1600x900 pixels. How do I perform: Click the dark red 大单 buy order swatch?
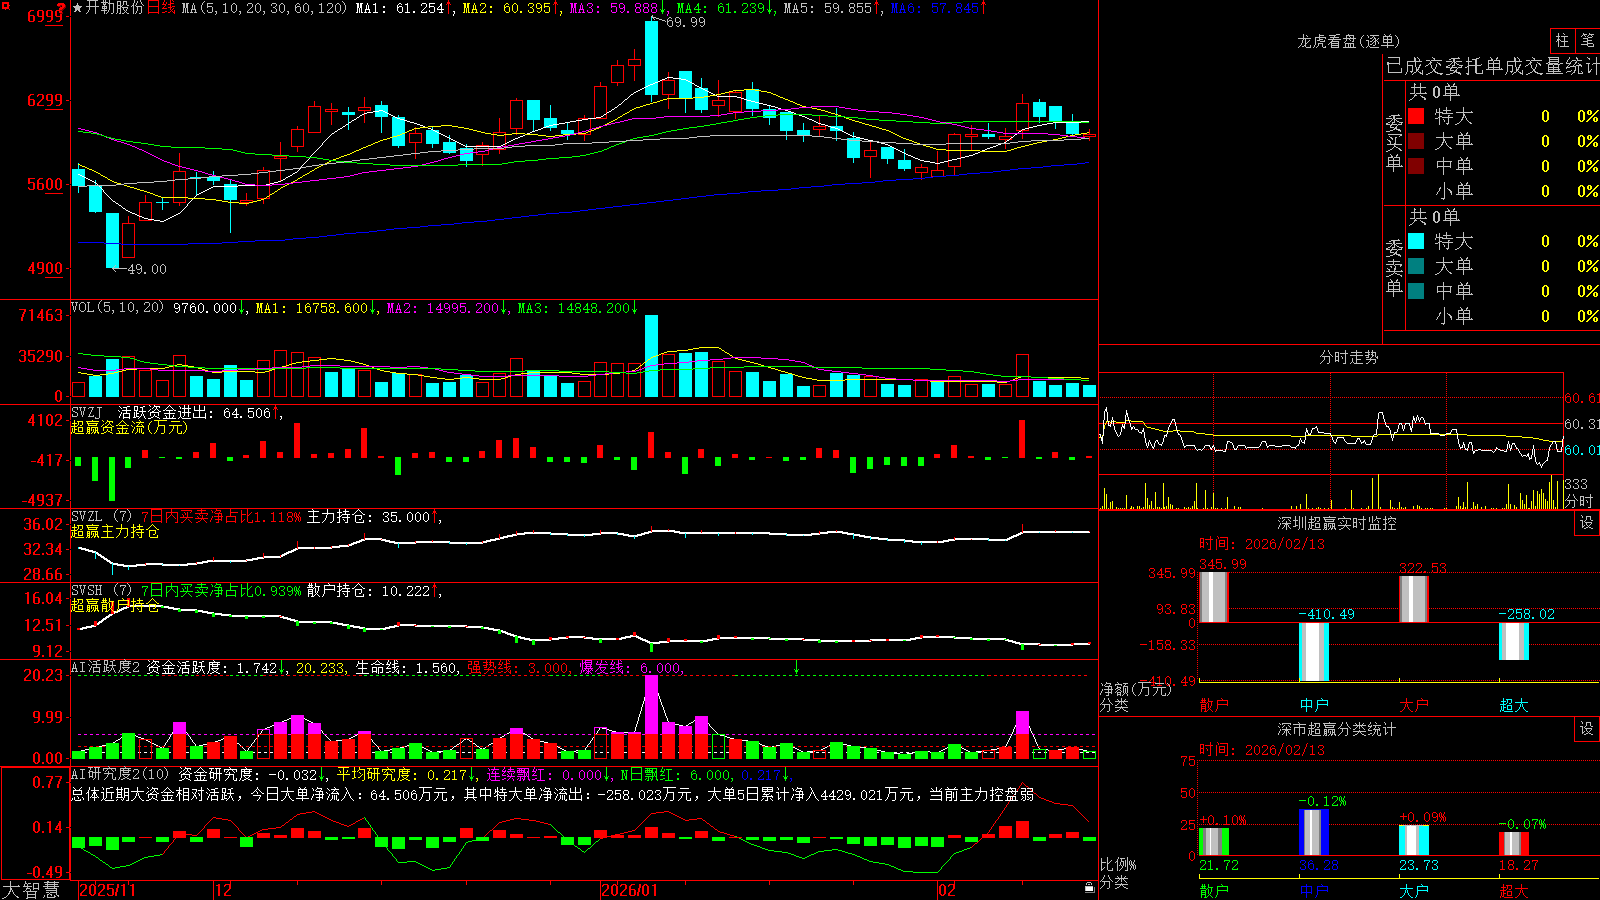click(x=1416, y=141)
